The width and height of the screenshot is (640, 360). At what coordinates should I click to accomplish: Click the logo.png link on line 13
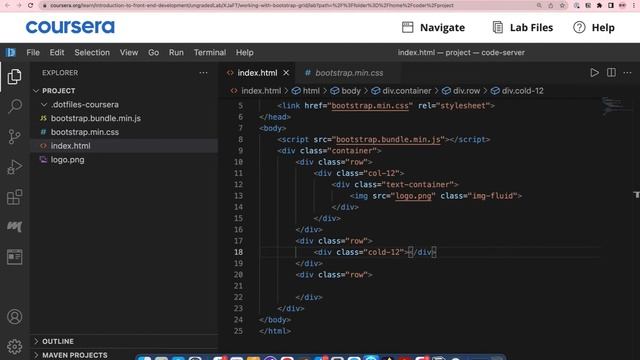tap(413, 196)
